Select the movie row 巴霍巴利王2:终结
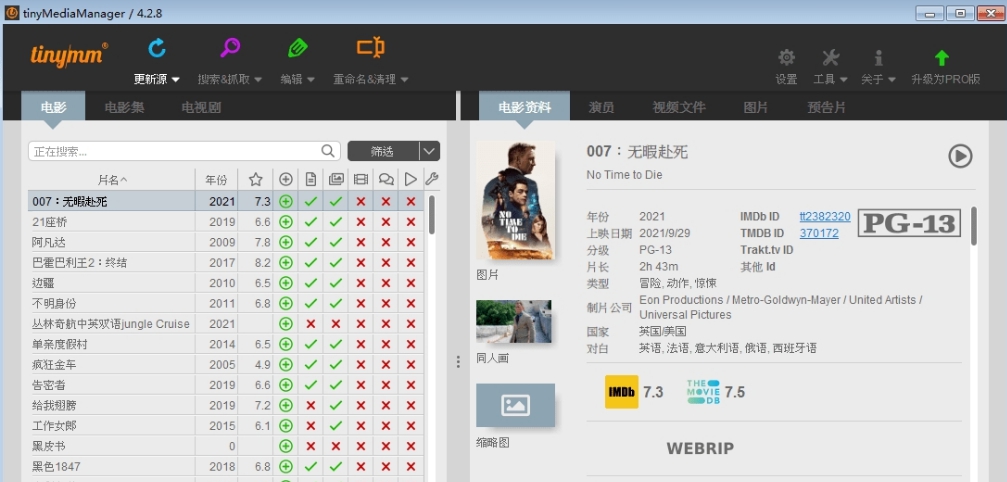This screenshot has width=1007, height=482. pos(225,263)
